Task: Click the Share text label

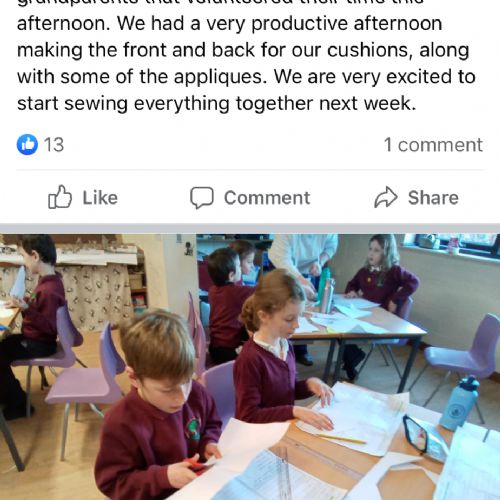Action: tap(433, 198)
